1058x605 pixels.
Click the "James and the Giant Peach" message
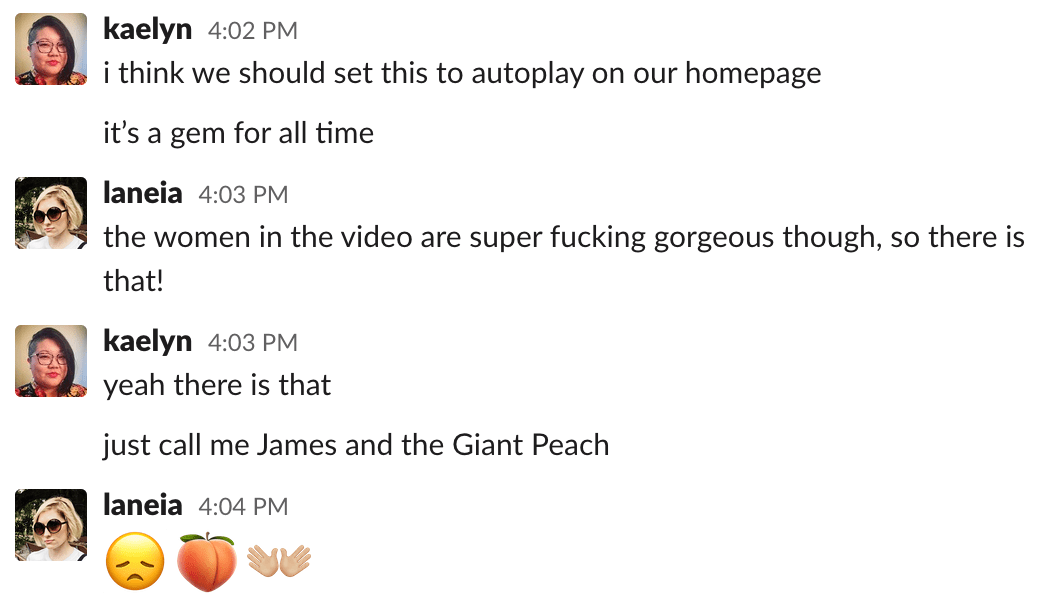coord(356,446)
